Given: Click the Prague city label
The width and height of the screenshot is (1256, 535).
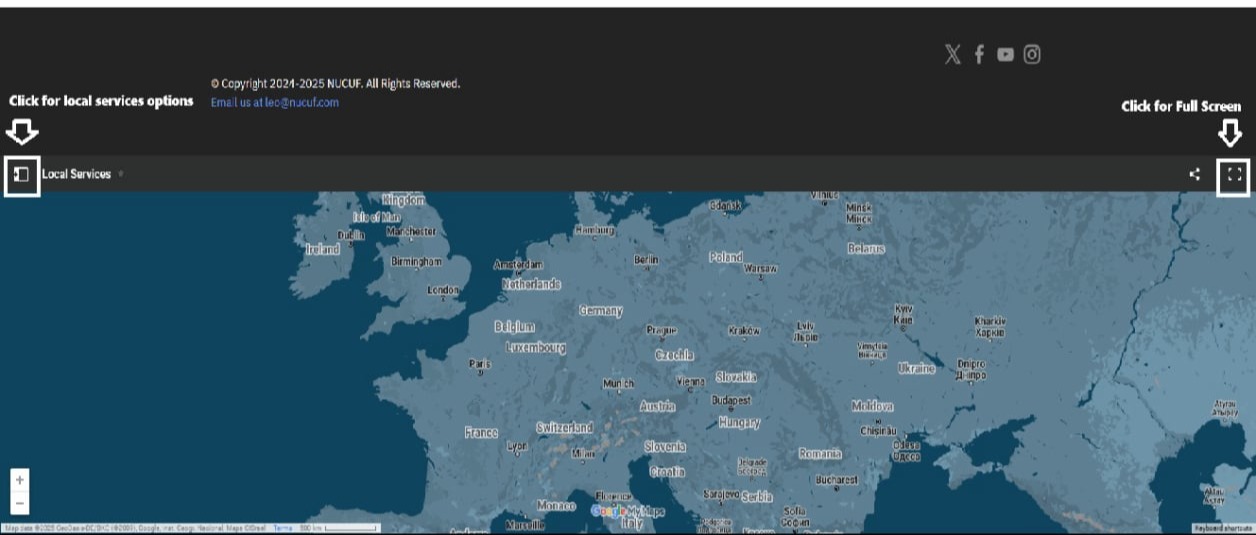Looking at the screenshot, I should click(661, 330).
